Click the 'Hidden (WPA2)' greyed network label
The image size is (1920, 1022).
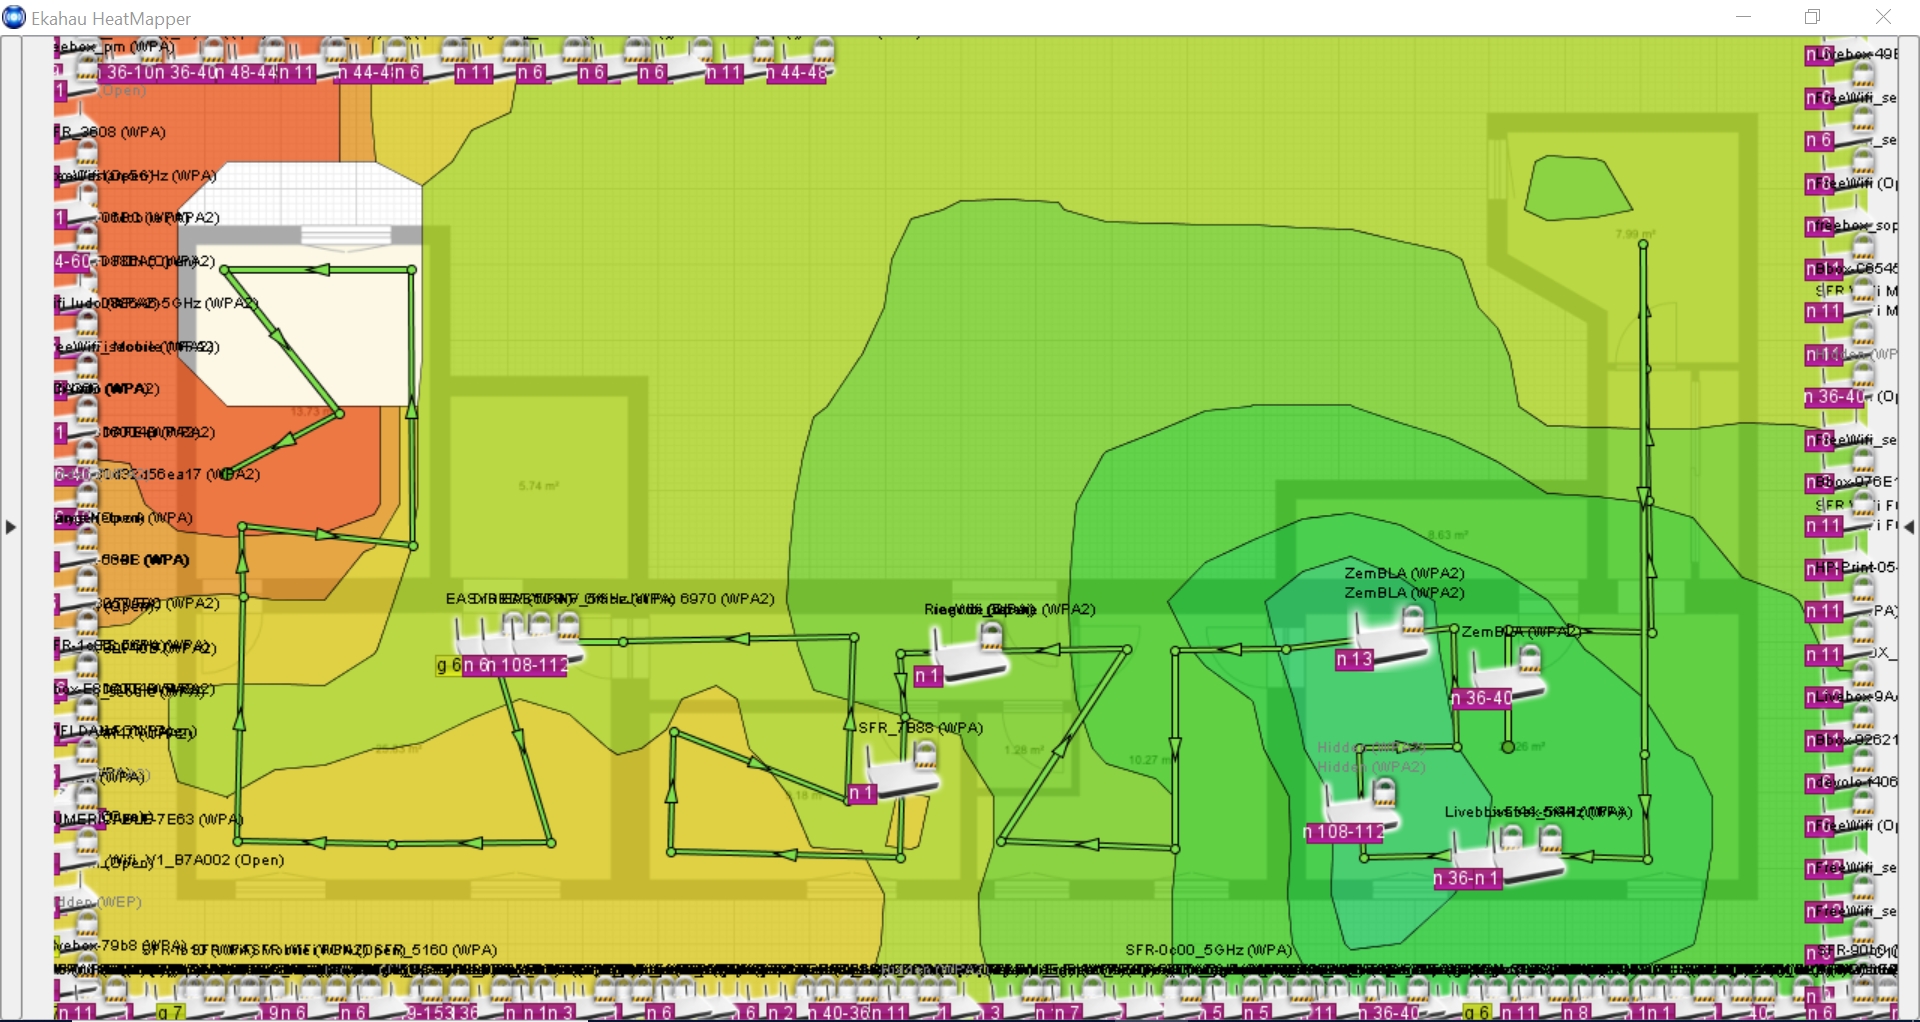pyautogui.click(x=1371, y=767)
